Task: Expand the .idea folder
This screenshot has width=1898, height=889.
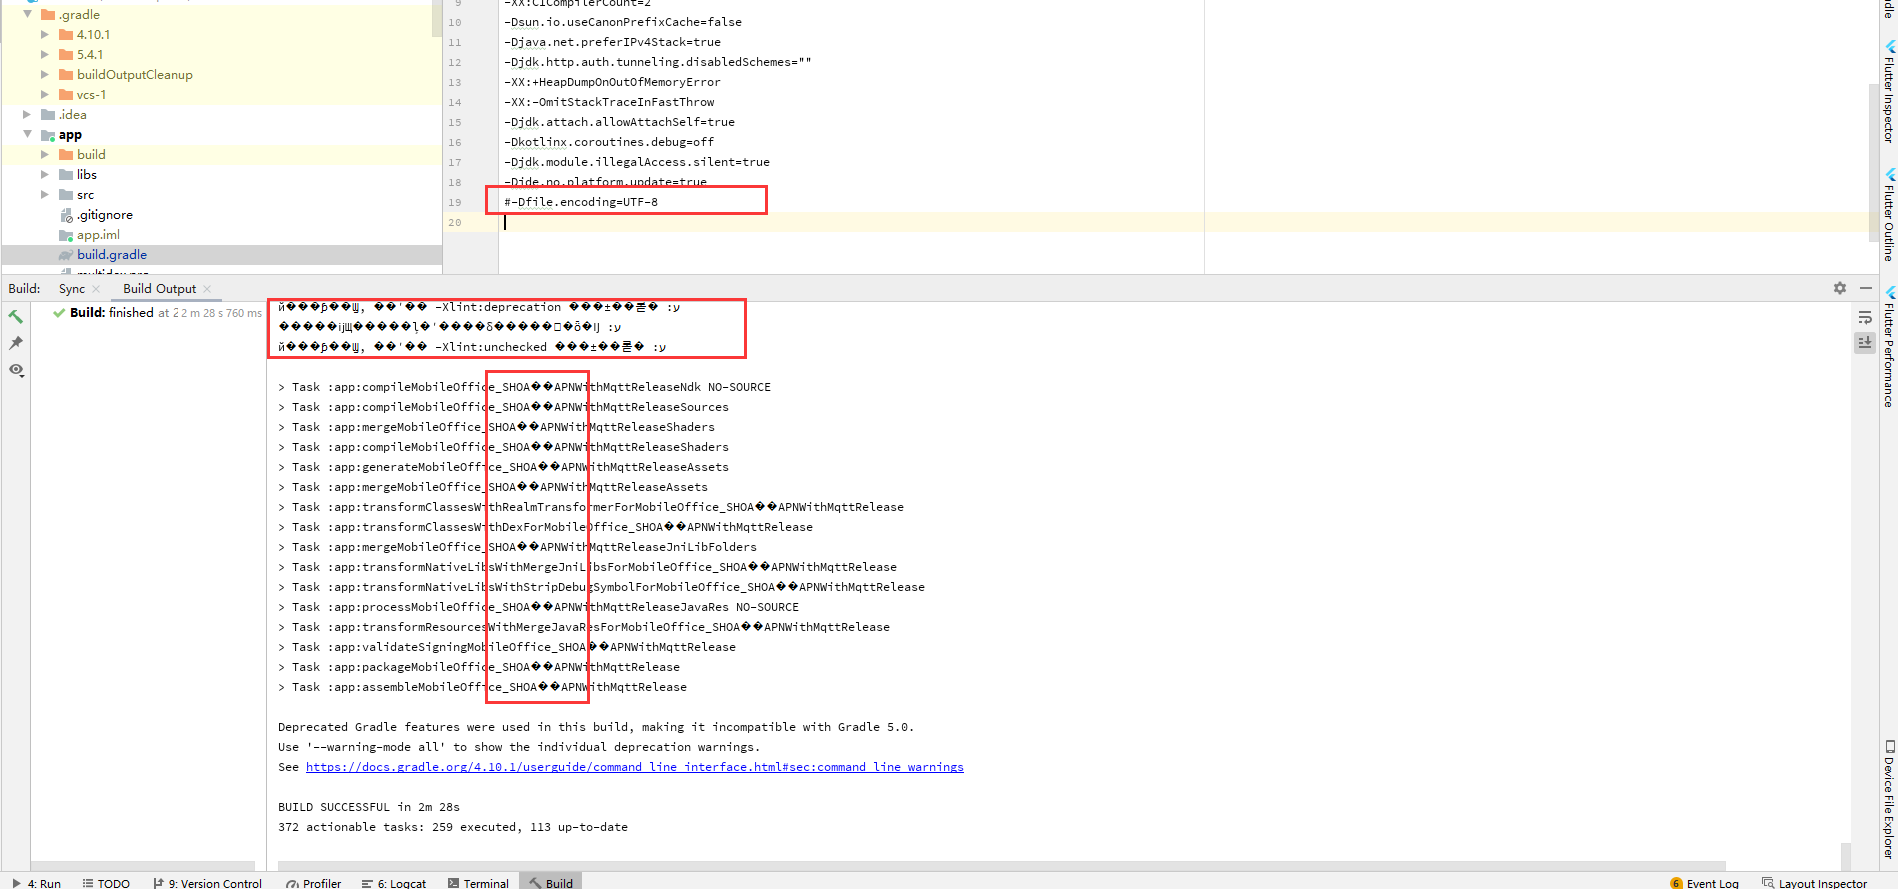Action: coord(27,115)
